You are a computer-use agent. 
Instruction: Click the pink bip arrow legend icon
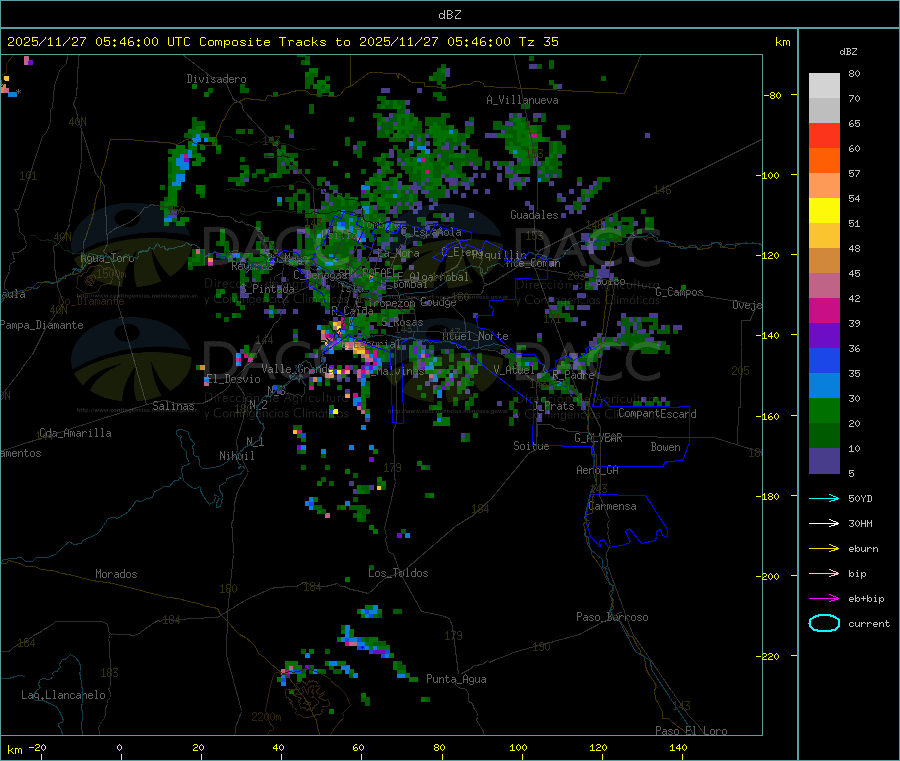pyautogui.click(x=824, y=573)
